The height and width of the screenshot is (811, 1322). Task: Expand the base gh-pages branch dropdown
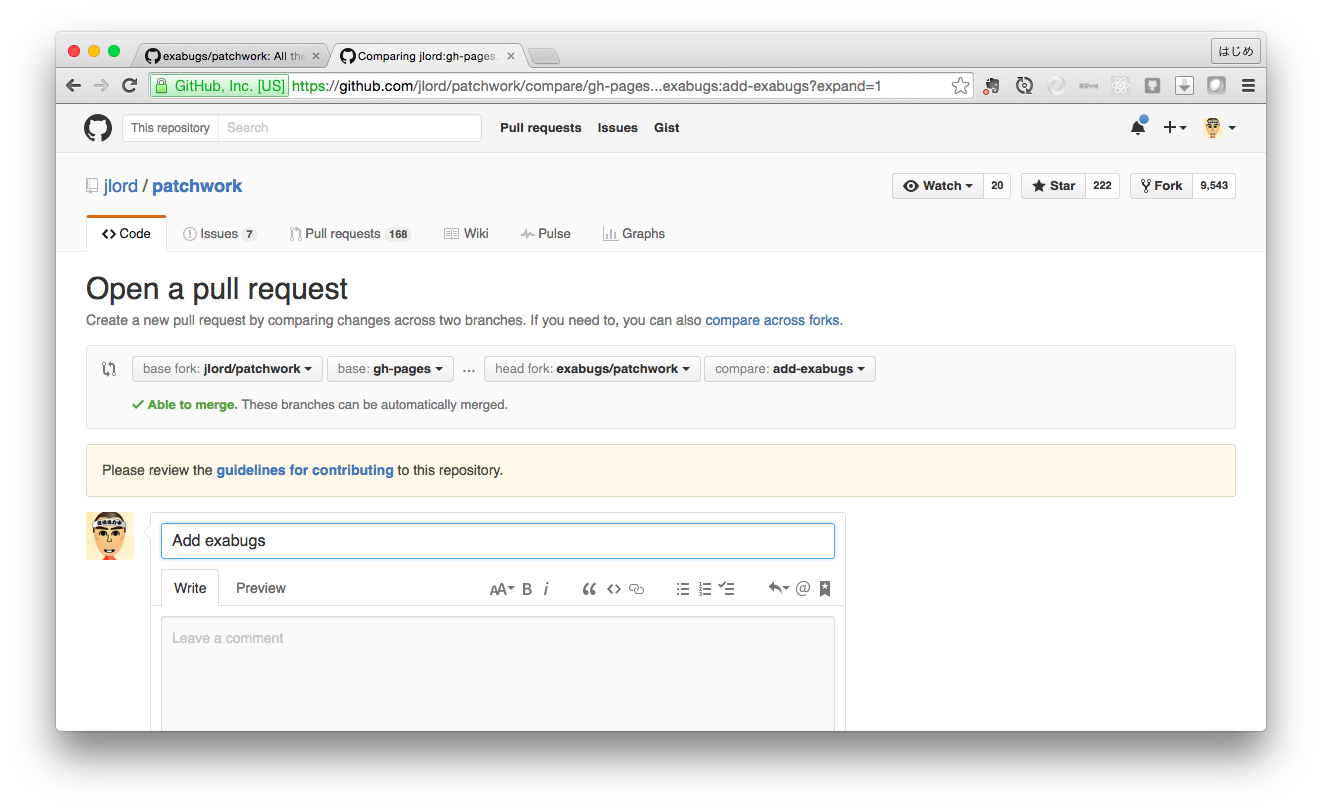390,369
